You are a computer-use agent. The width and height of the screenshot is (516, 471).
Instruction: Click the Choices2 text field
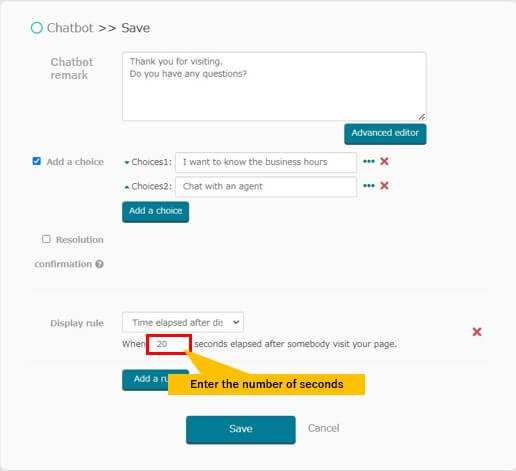(x=266, y=187)
